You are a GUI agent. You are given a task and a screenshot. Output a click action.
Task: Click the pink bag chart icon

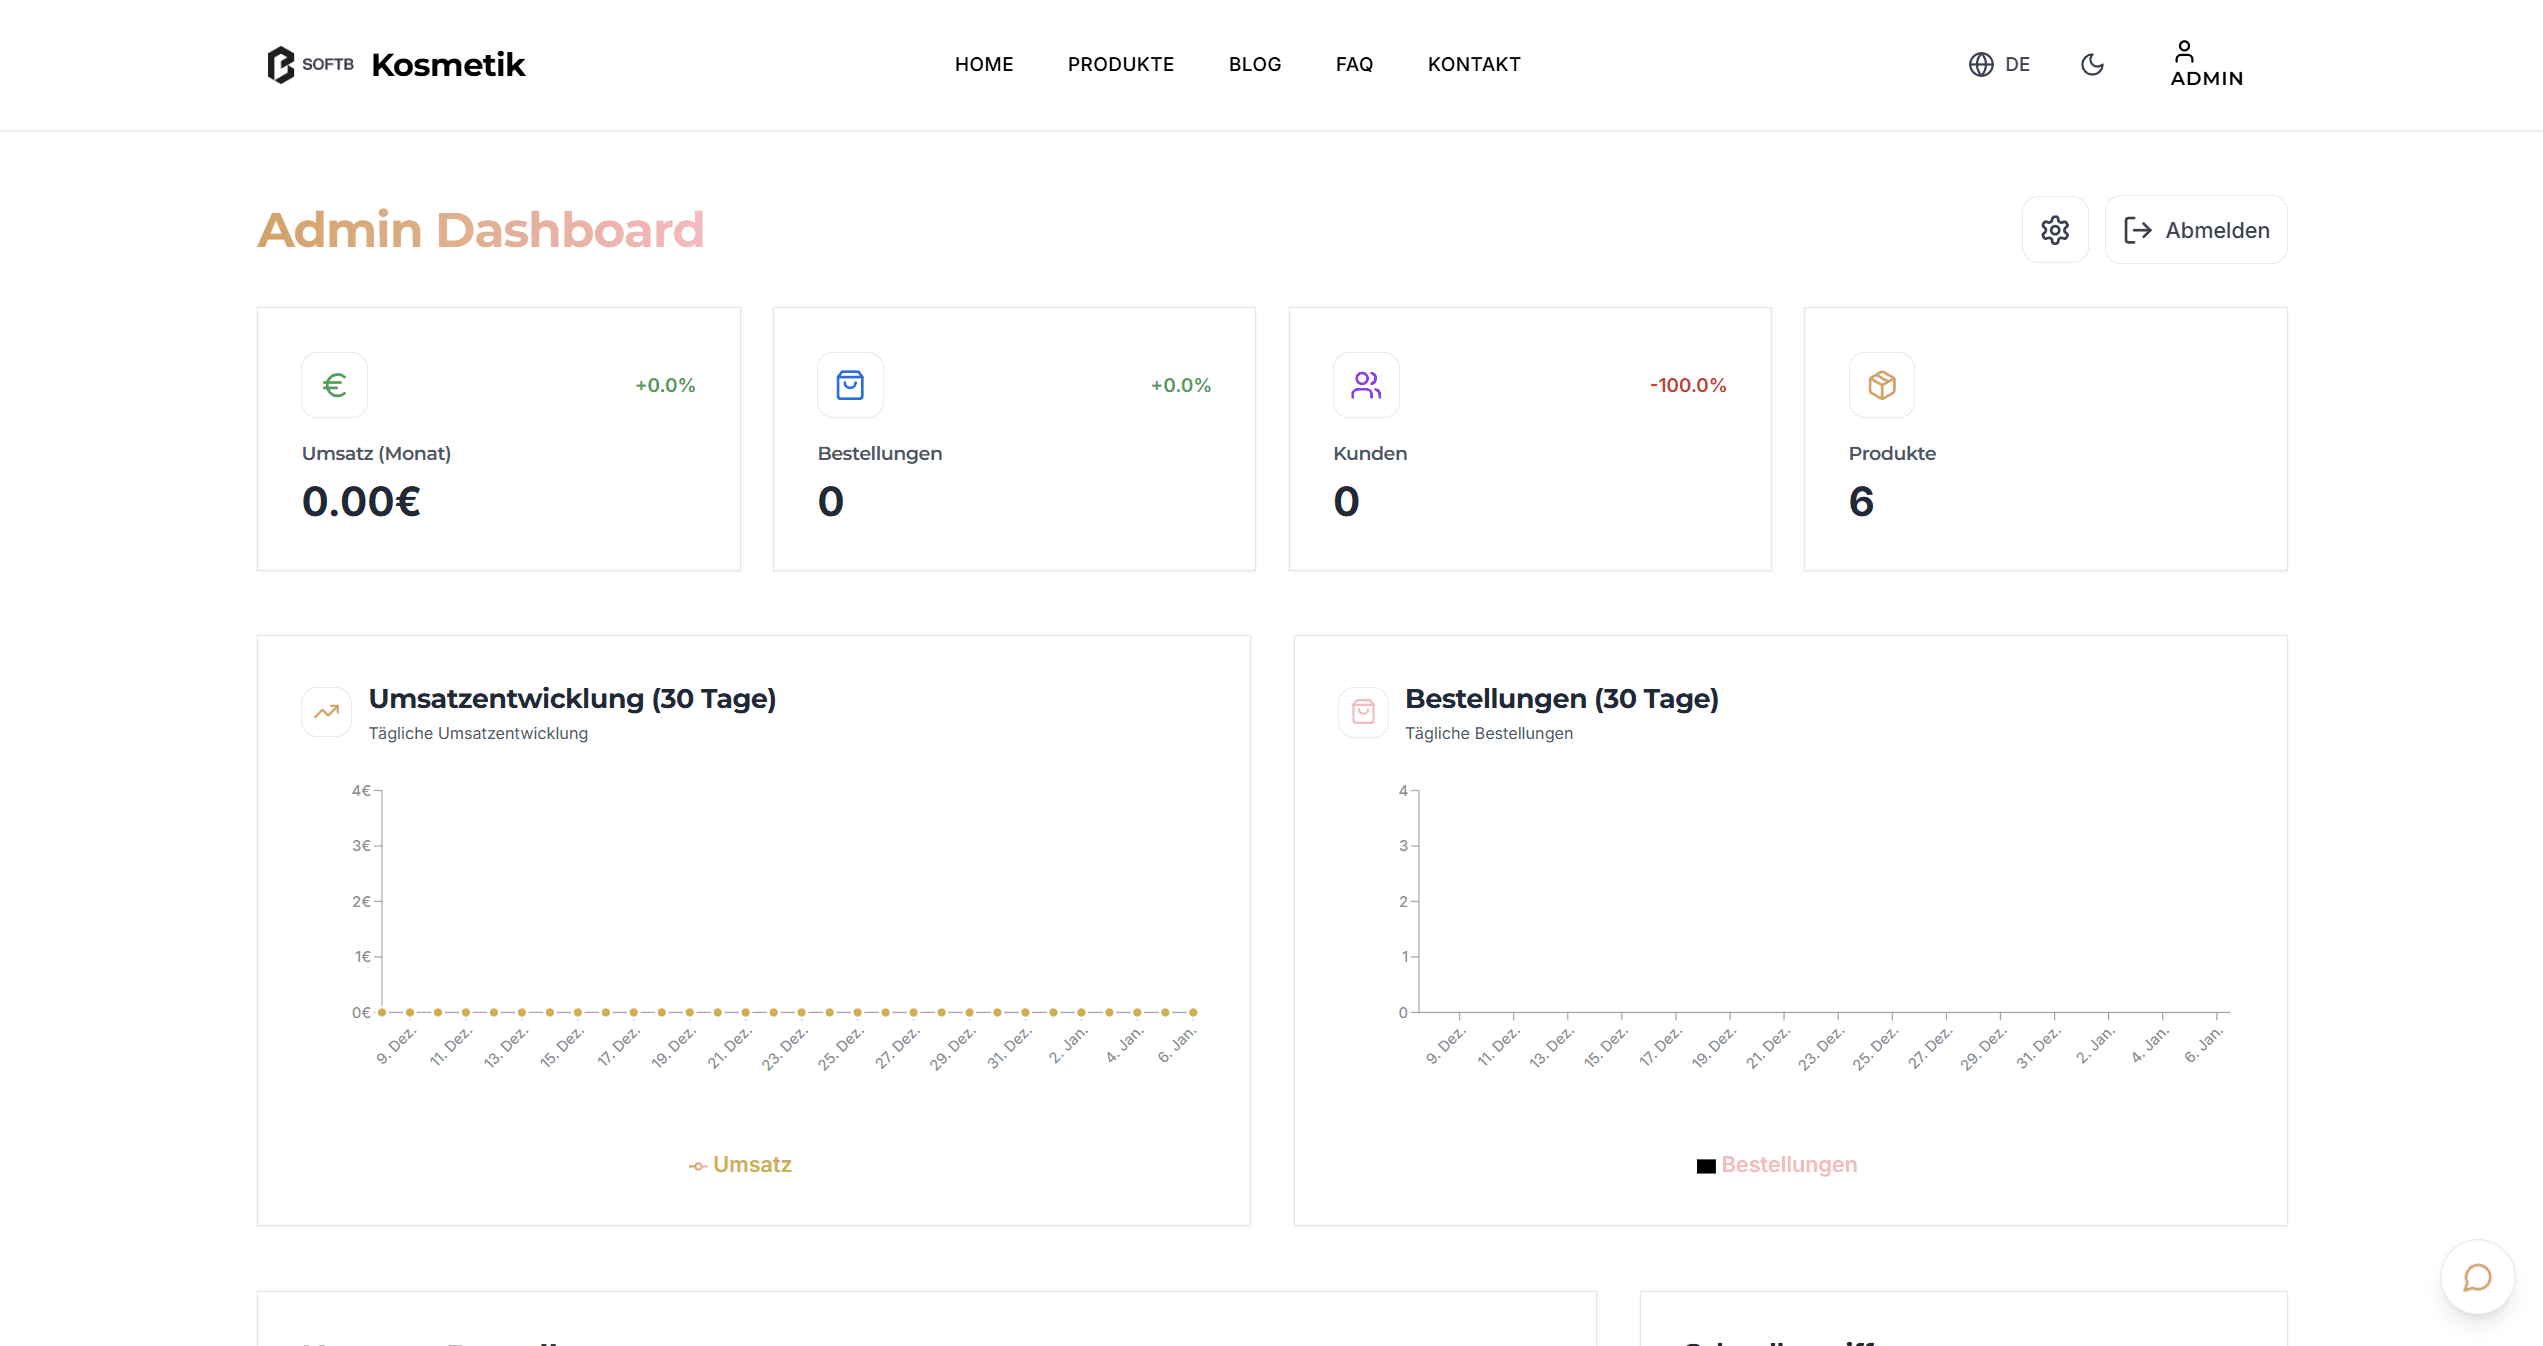pyautogui.click(x=1363, y=712)
